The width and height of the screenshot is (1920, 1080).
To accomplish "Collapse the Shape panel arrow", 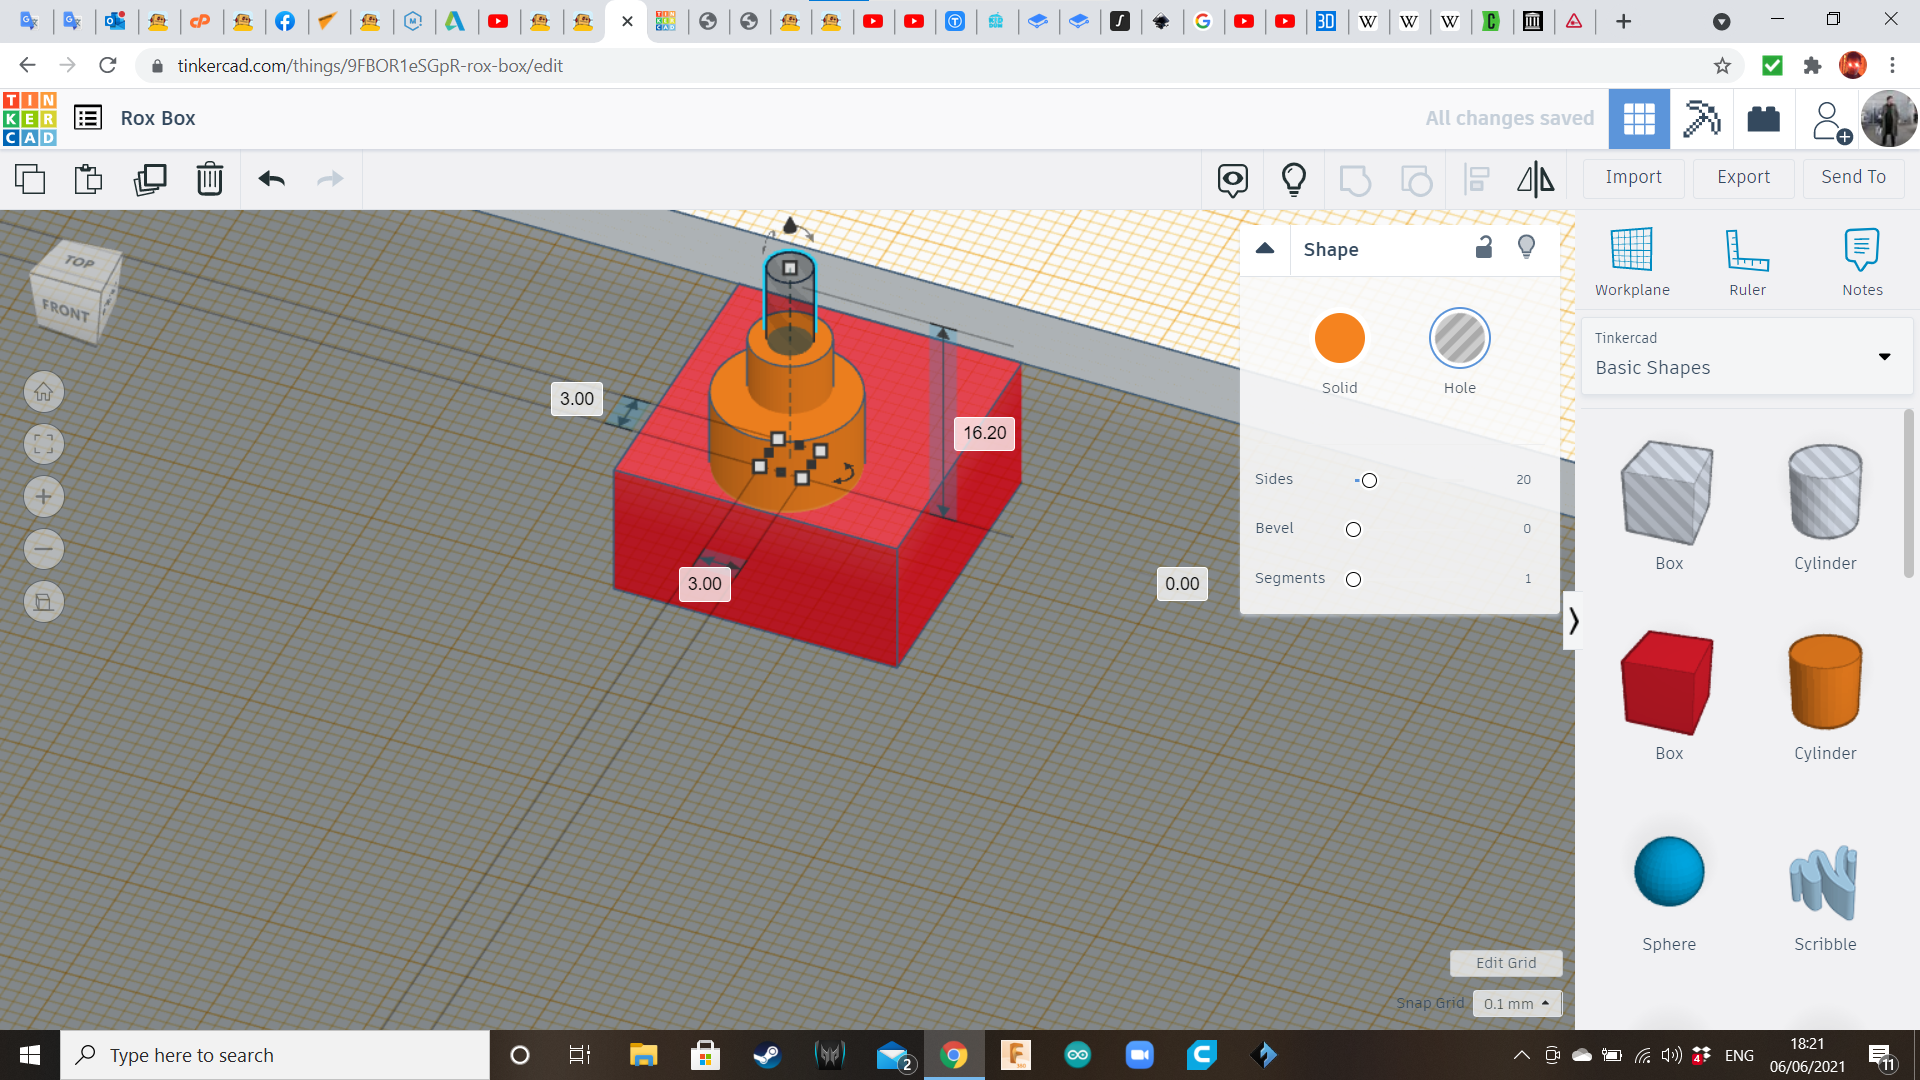I will (1265, 249).
